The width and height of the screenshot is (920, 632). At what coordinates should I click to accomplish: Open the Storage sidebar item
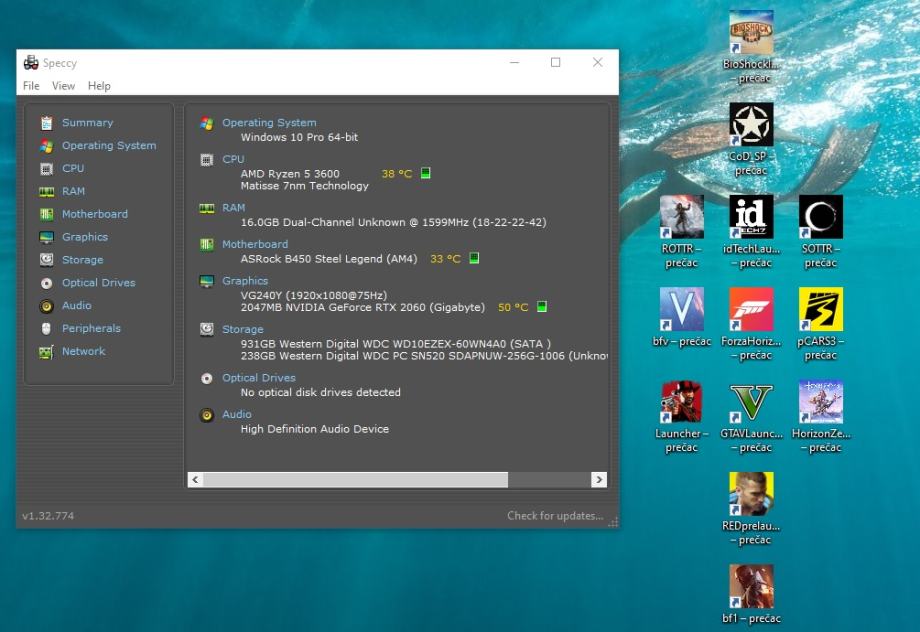[x=82, y=260]
